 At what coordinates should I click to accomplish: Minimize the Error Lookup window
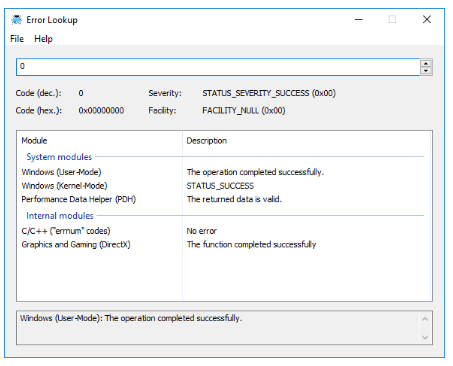coord(359,20)
